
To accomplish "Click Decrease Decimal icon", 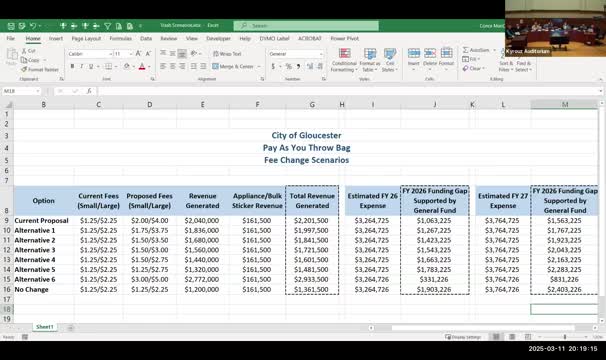I will click(320, 67).
